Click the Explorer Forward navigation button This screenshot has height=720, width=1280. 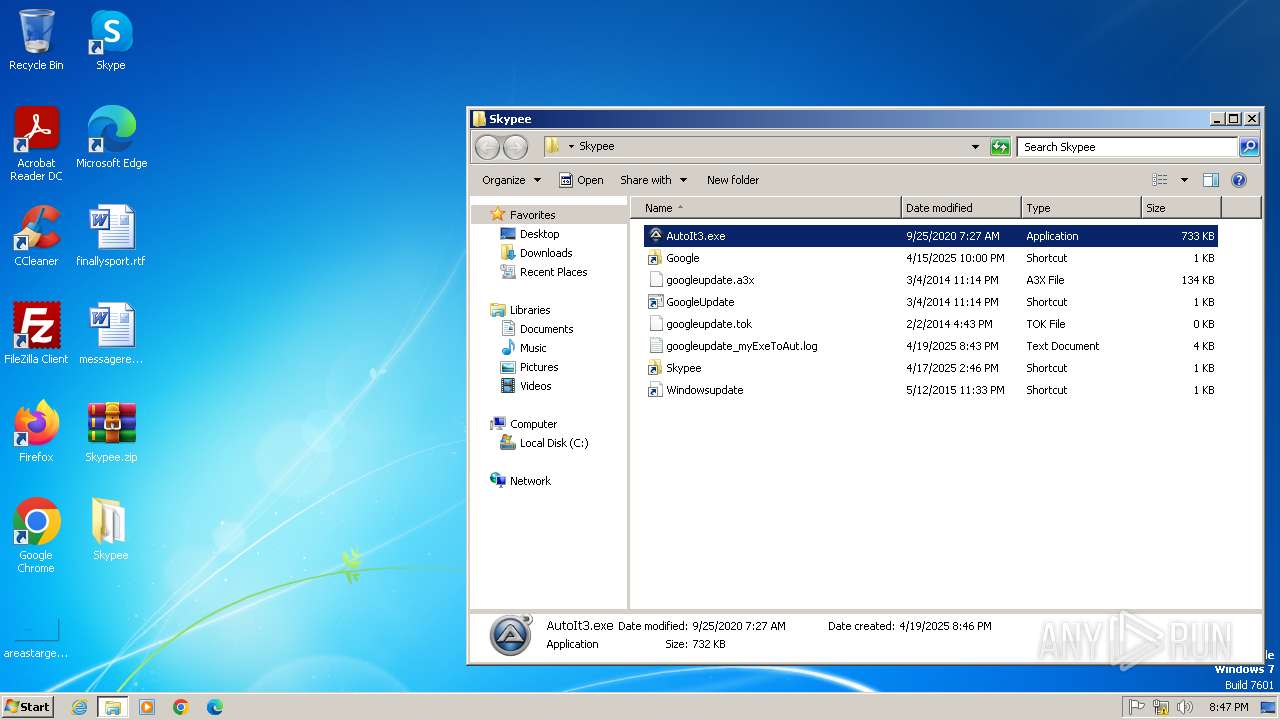point(515,147)
